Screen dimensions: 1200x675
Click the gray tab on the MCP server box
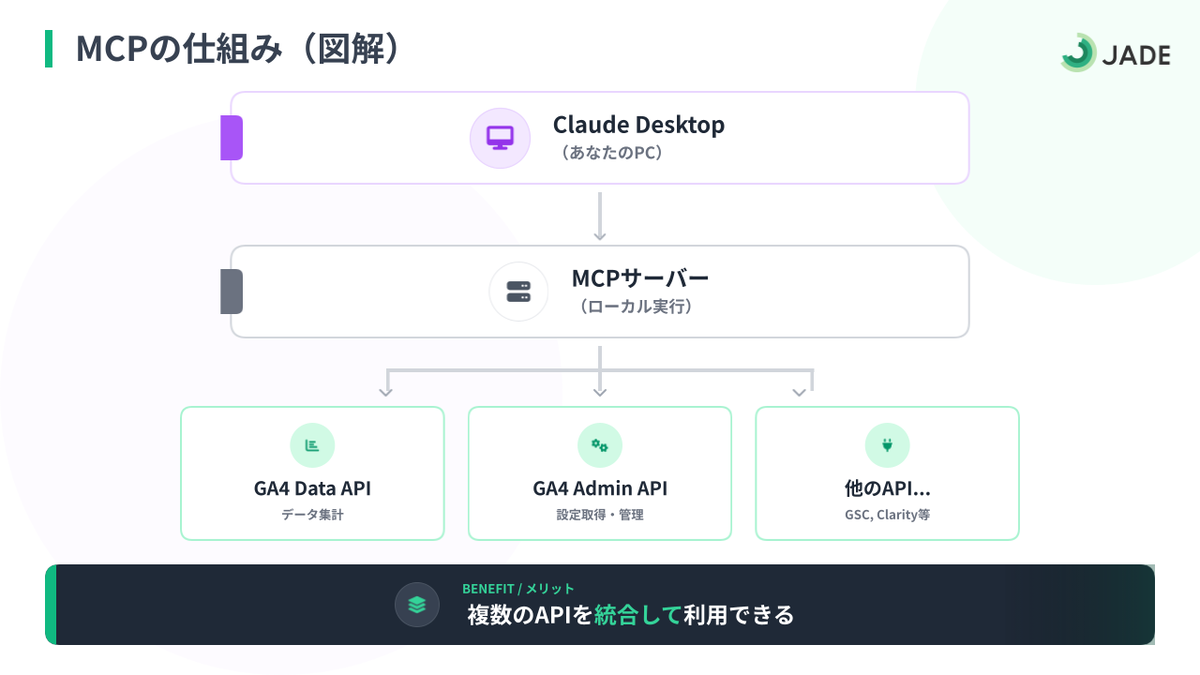(x=232, y=292)
